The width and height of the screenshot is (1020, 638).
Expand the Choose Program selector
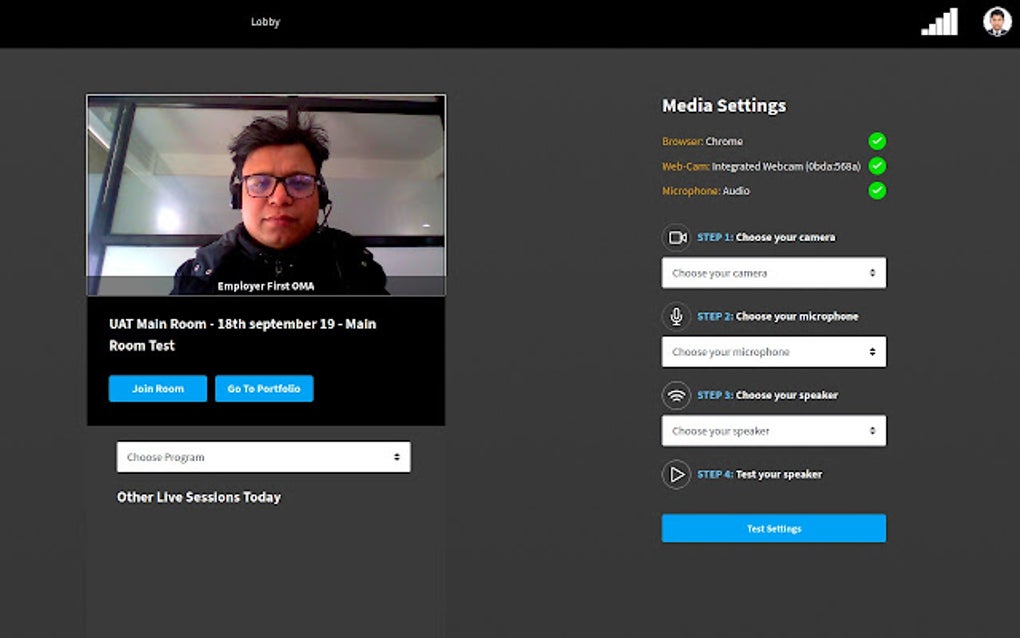coord(263,456)
